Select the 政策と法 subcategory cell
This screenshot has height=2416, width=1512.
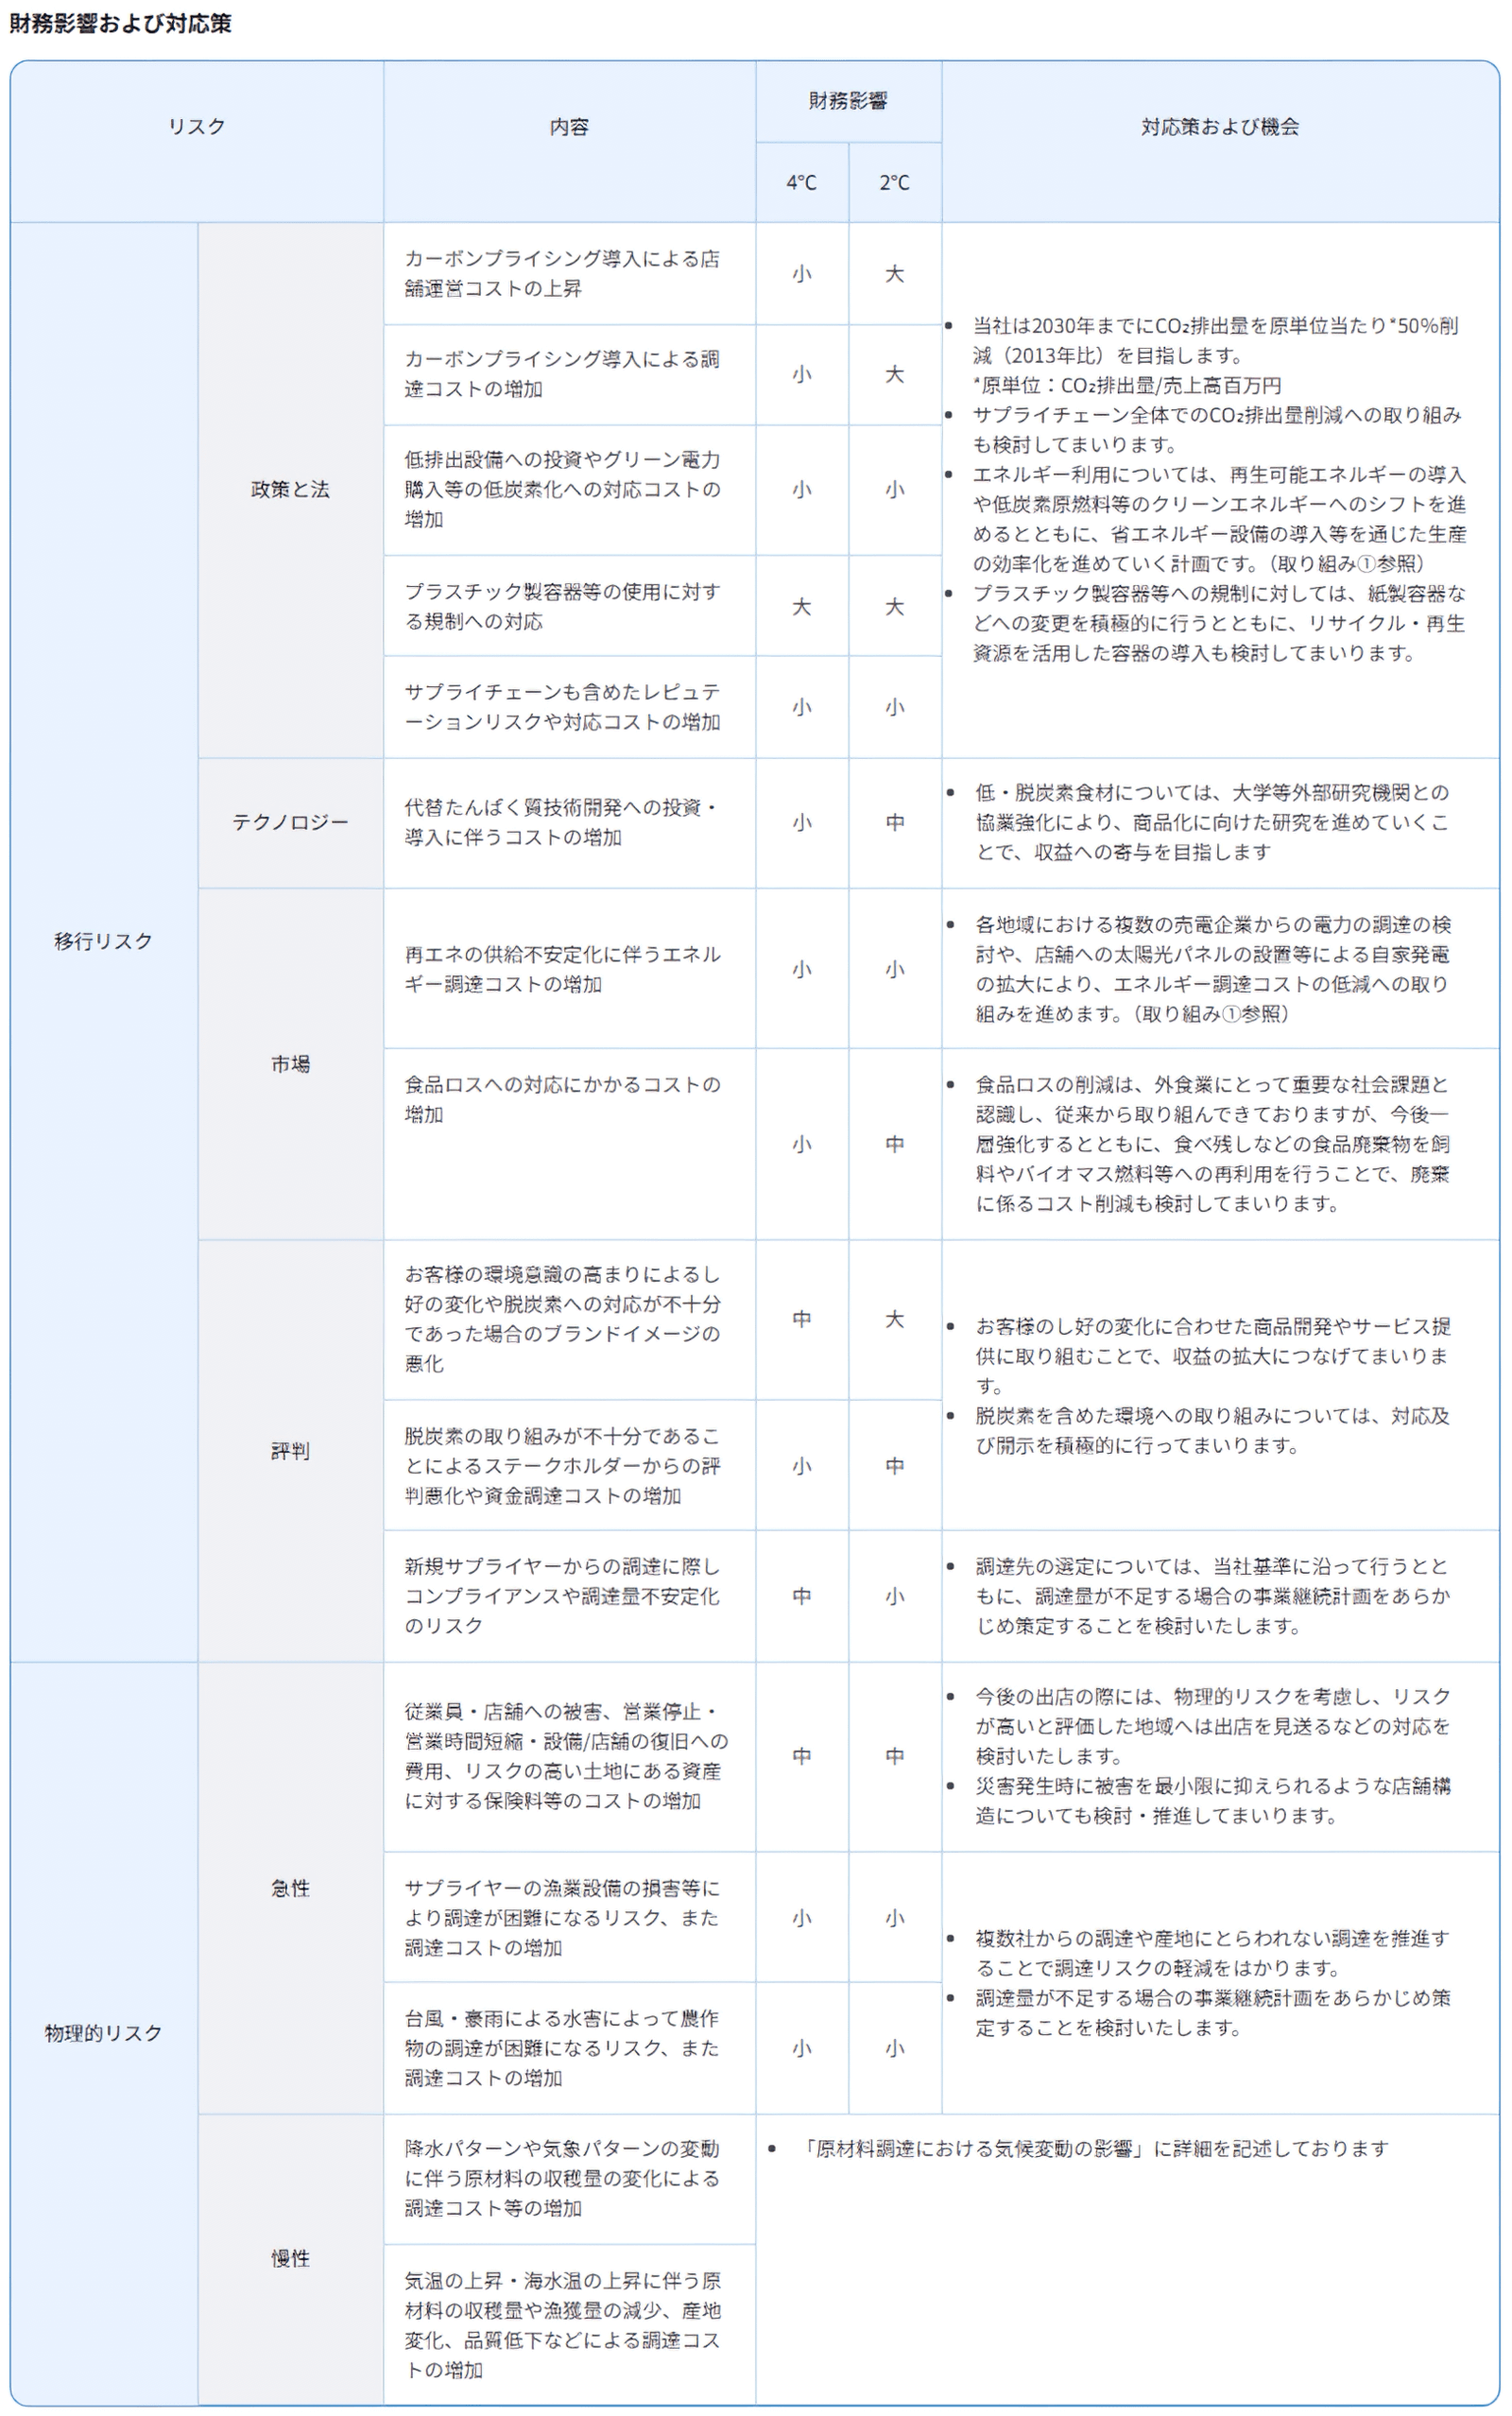click(290, 489)
